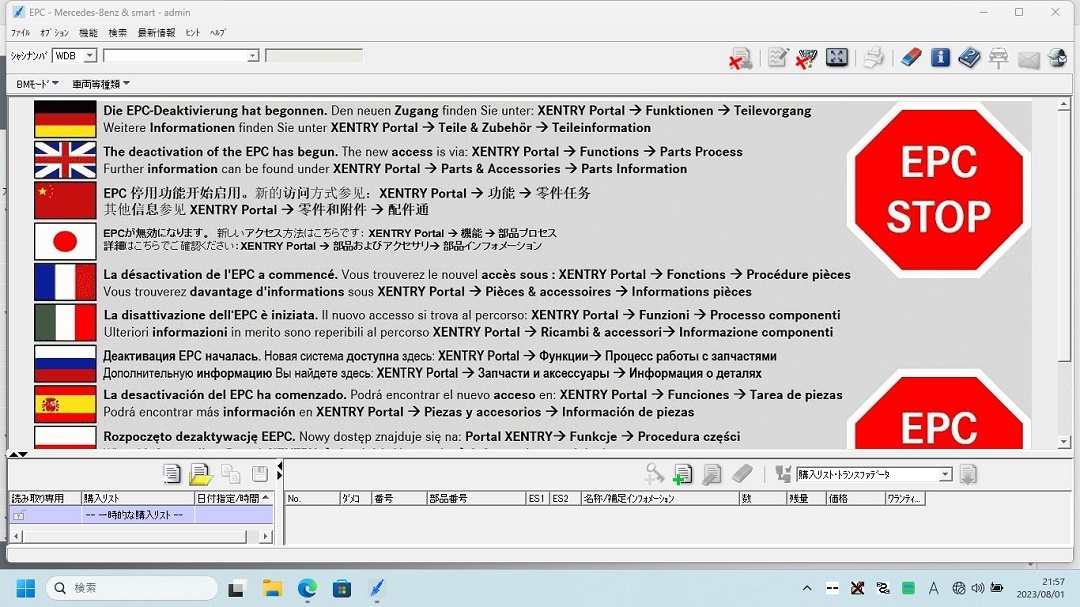Viewport: 1080px width, 607px height.
Task: Click the globe mail icon in toolbar
Action: point(1057,58)
